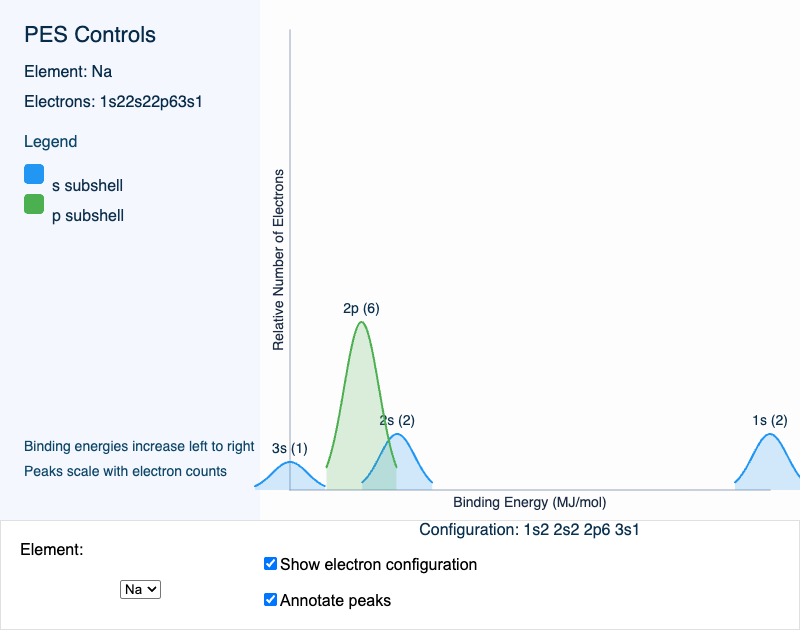Image resolution: width=800 pixels, height=640 pixels.
Task: Click the blue s subshell legend swatch
Action: click(x=34, y=174)
